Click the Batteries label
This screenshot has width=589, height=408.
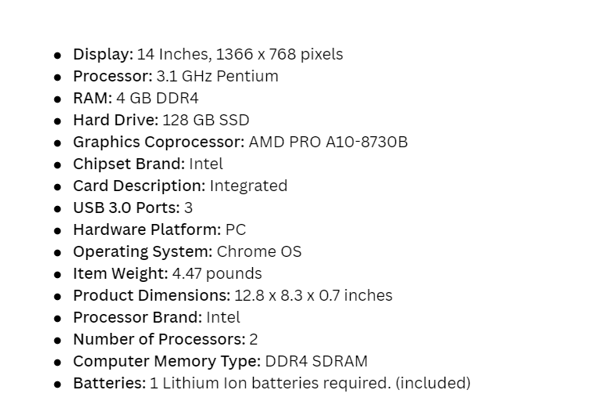[x=109, y=384]
